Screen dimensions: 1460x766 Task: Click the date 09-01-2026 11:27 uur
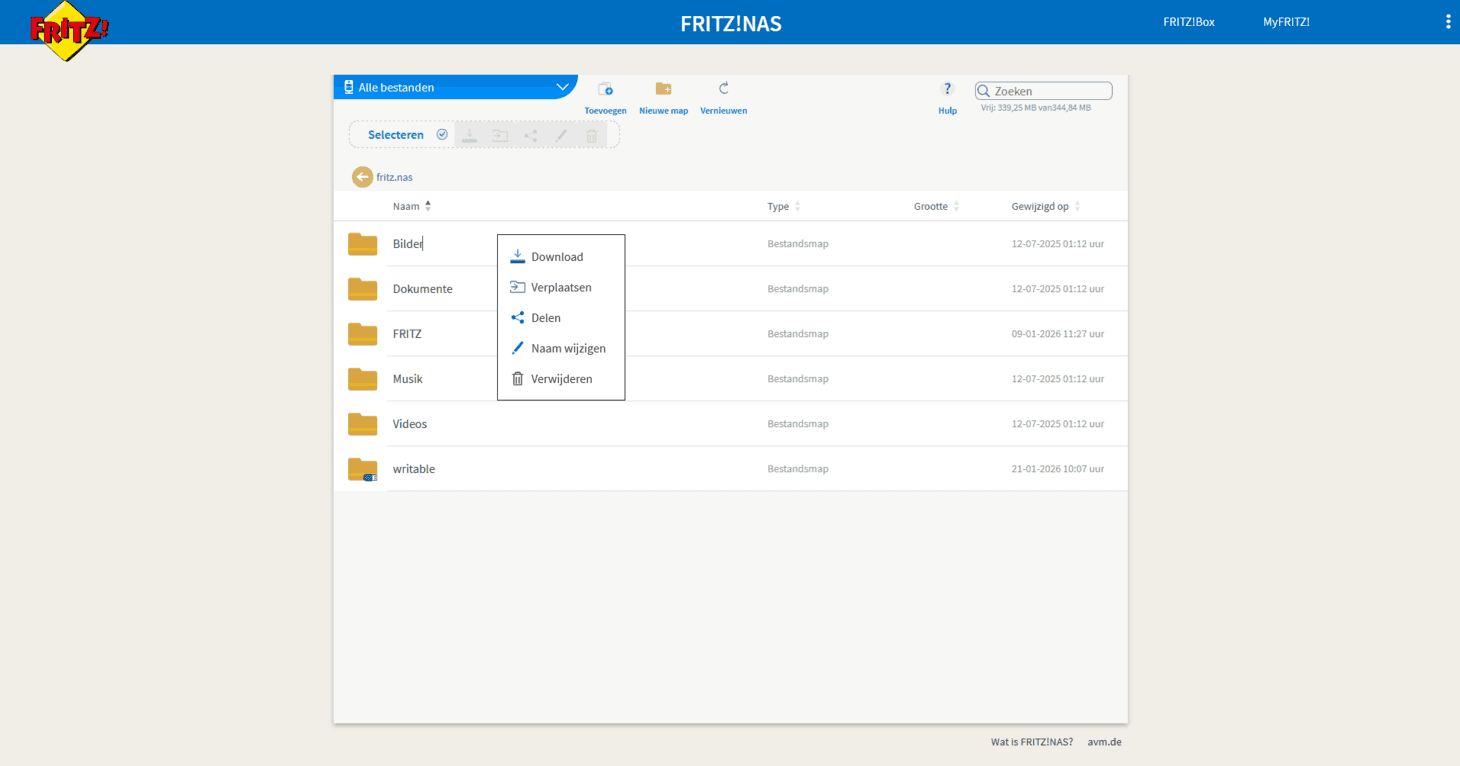tap(1058, 334)
